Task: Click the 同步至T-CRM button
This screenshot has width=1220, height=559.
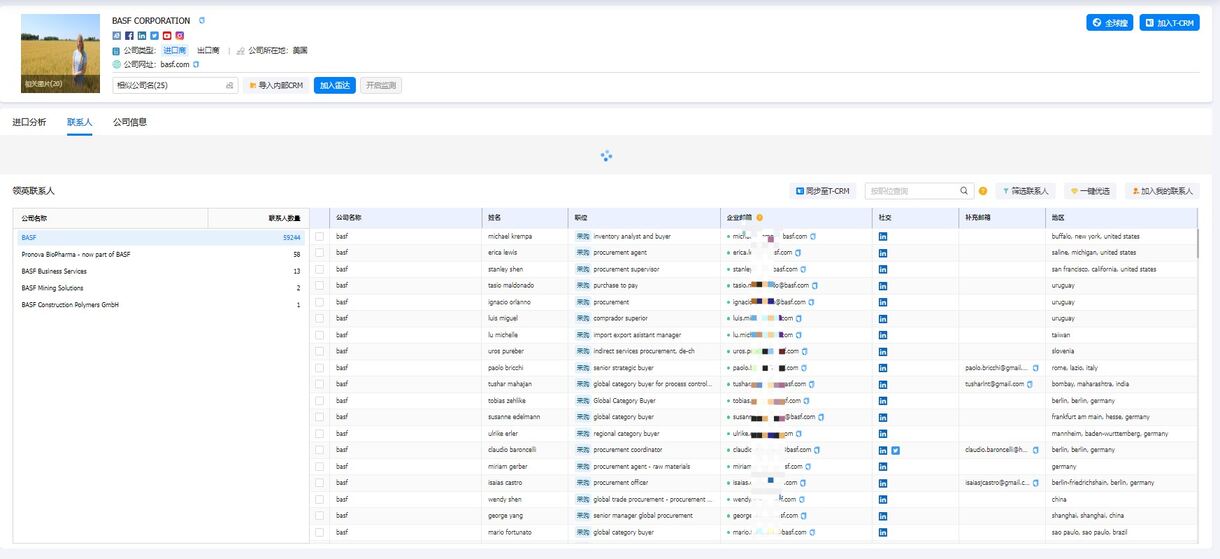Action: [823, 191]
